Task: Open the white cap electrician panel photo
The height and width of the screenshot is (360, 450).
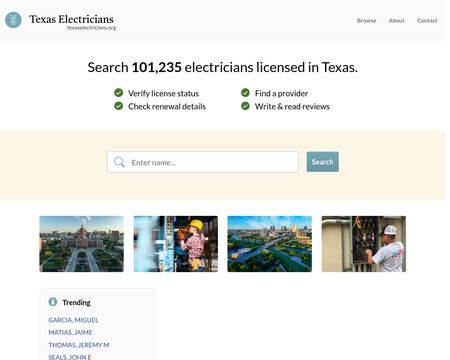Action: tap(364, 244)
